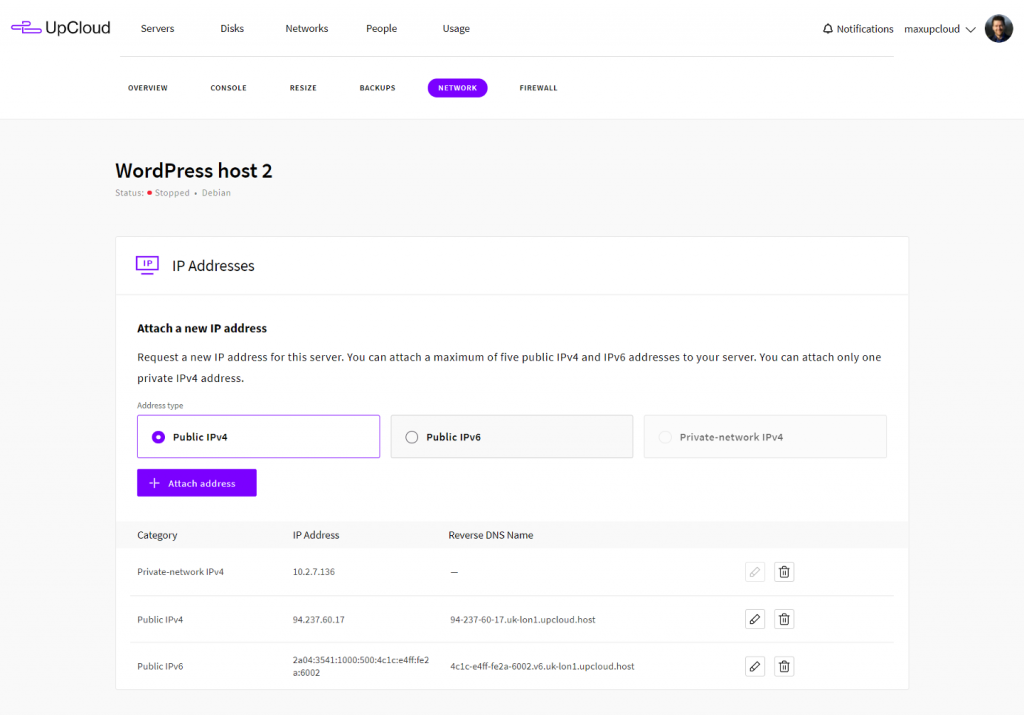Delete the Public IPv6 address via trash icon
Screen dimensions: 1024x715
(x=784, y=665)
